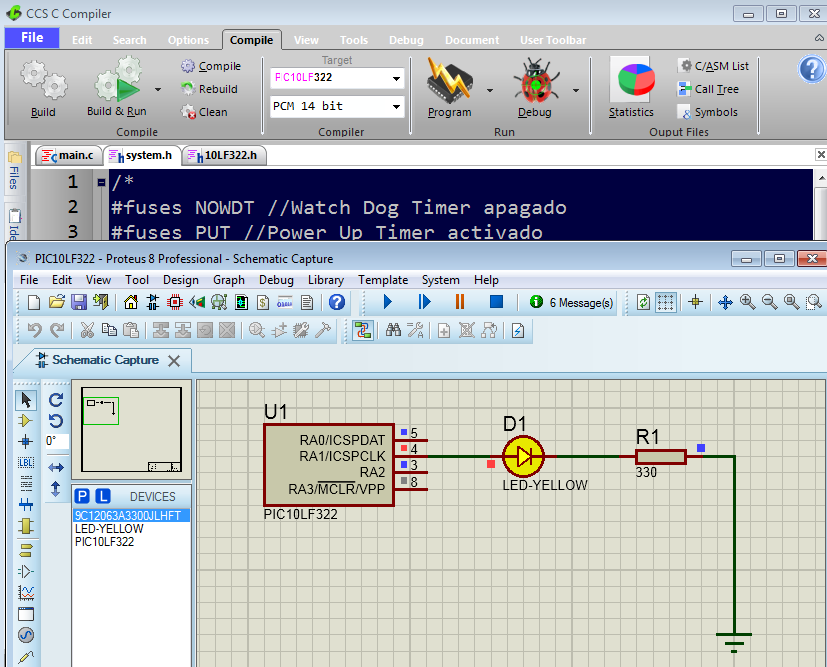The width and height of the screenshot is (827, 667).
Task: Open the C/ASM List output file
Action: (714, 66)
